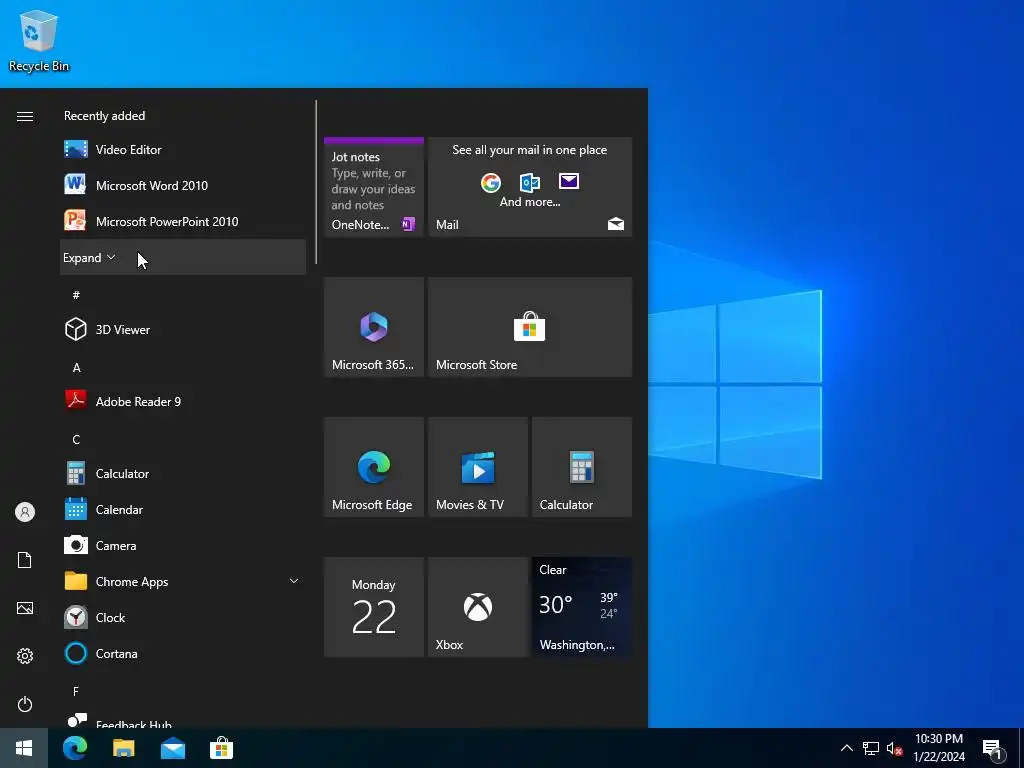The image size is (1024, 768).
Task: Click the app list scrollbar
Action: click(x=316, y=182)
